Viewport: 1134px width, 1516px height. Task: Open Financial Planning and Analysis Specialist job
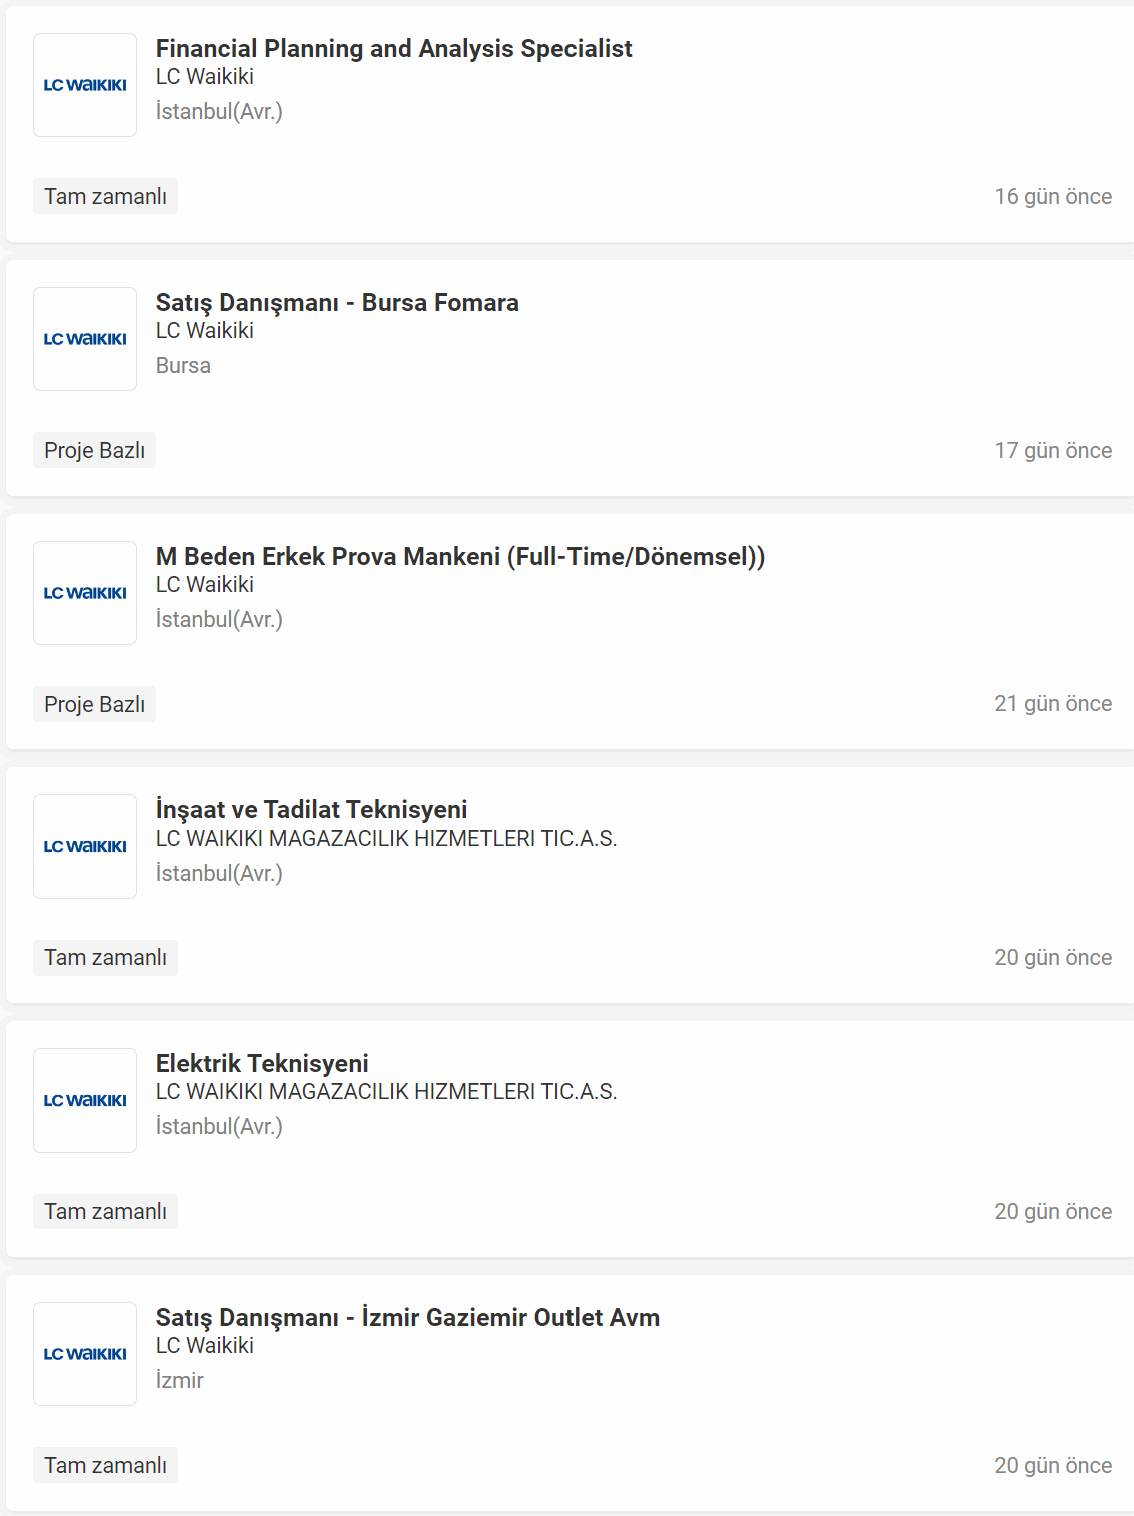(394, 49)
